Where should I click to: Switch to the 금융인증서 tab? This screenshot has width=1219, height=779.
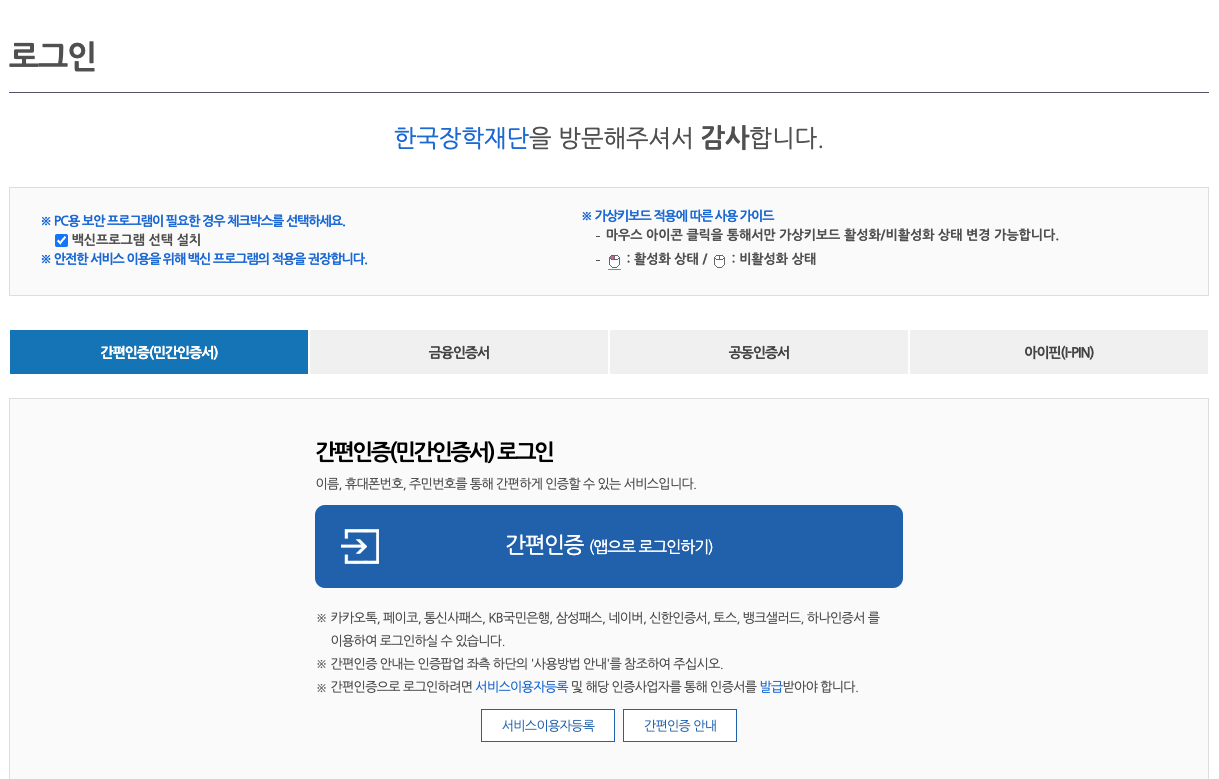pyautogui.click(x=458, y=352)
